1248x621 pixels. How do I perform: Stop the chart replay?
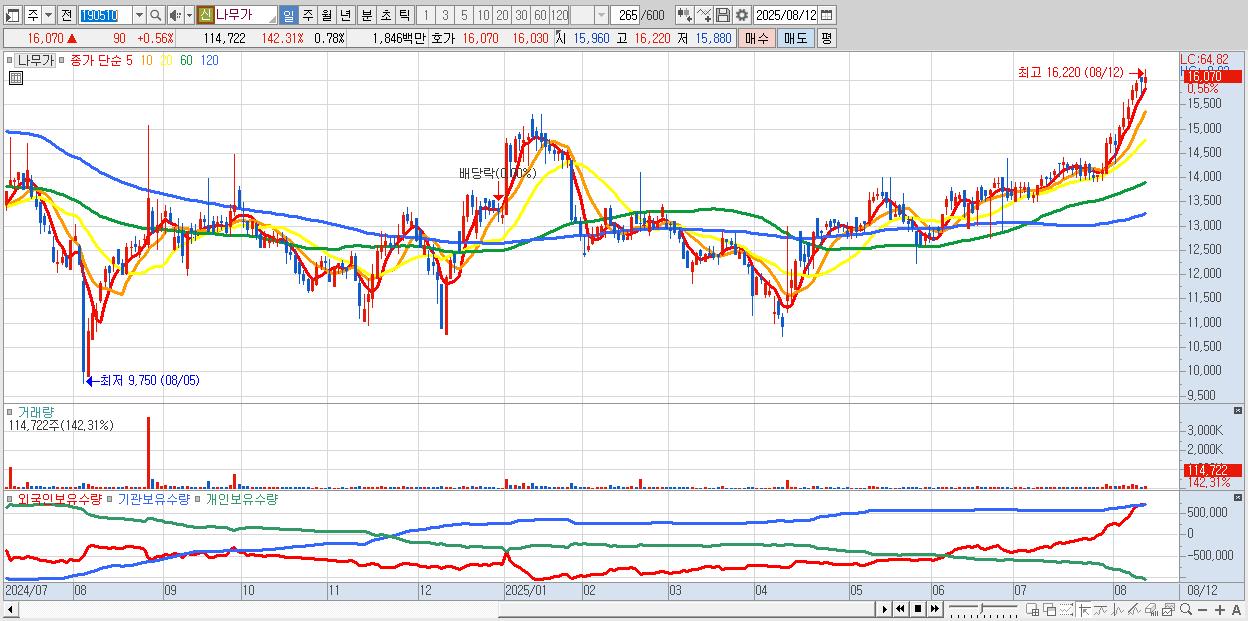coord(918,609)
